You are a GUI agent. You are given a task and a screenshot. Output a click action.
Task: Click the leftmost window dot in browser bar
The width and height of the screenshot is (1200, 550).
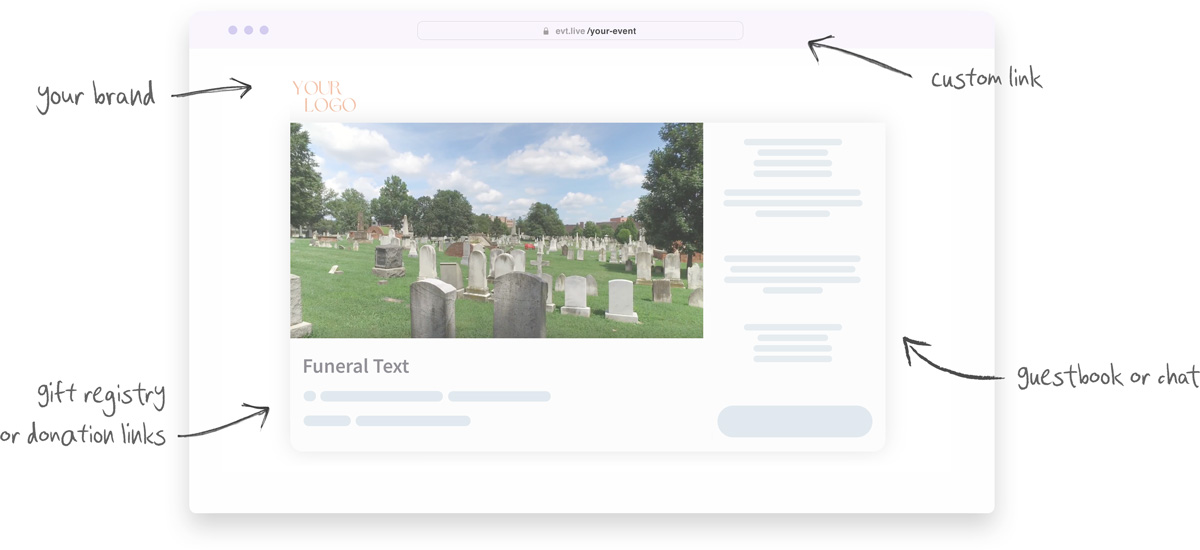tap(233, 30)
